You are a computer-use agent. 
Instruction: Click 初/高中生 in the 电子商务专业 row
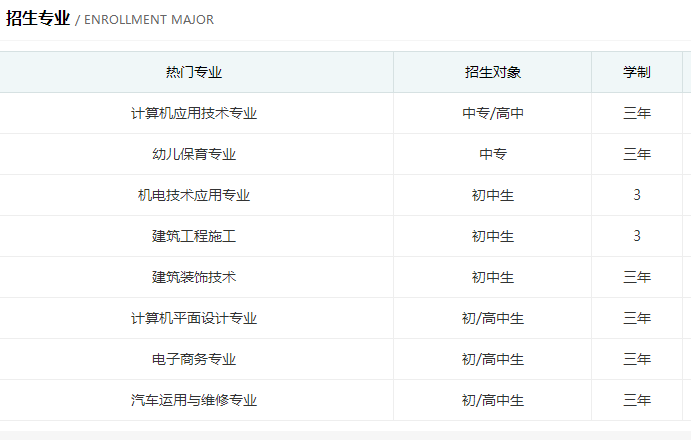[493, 359]
